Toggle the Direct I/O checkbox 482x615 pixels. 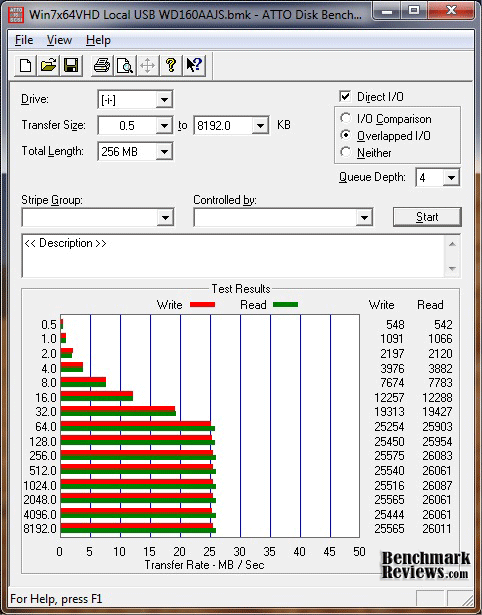(x=345, y=96)
